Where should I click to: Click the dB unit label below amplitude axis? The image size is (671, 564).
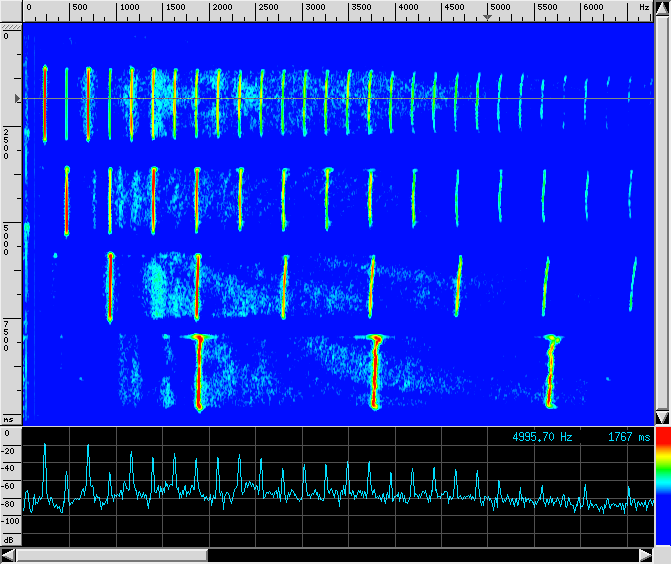(x=9, y=539)
